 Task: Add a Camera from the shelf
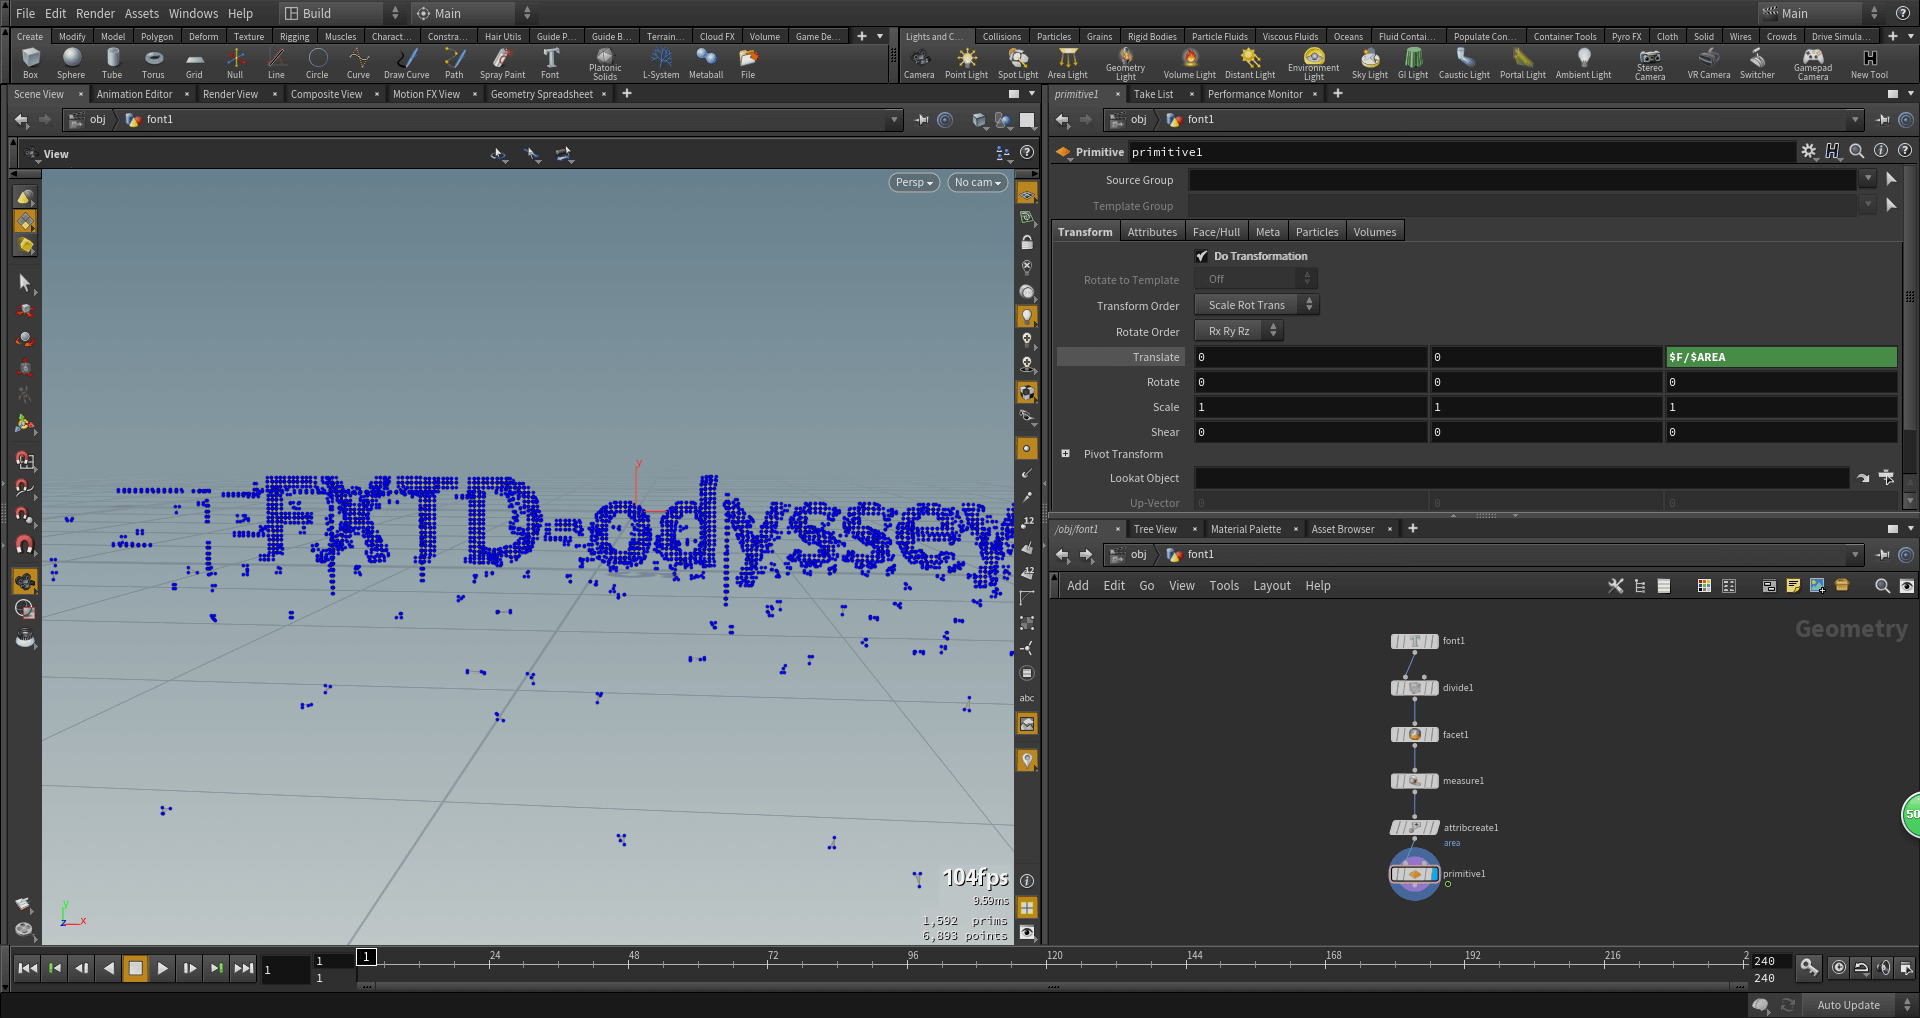tap(918, 62)
